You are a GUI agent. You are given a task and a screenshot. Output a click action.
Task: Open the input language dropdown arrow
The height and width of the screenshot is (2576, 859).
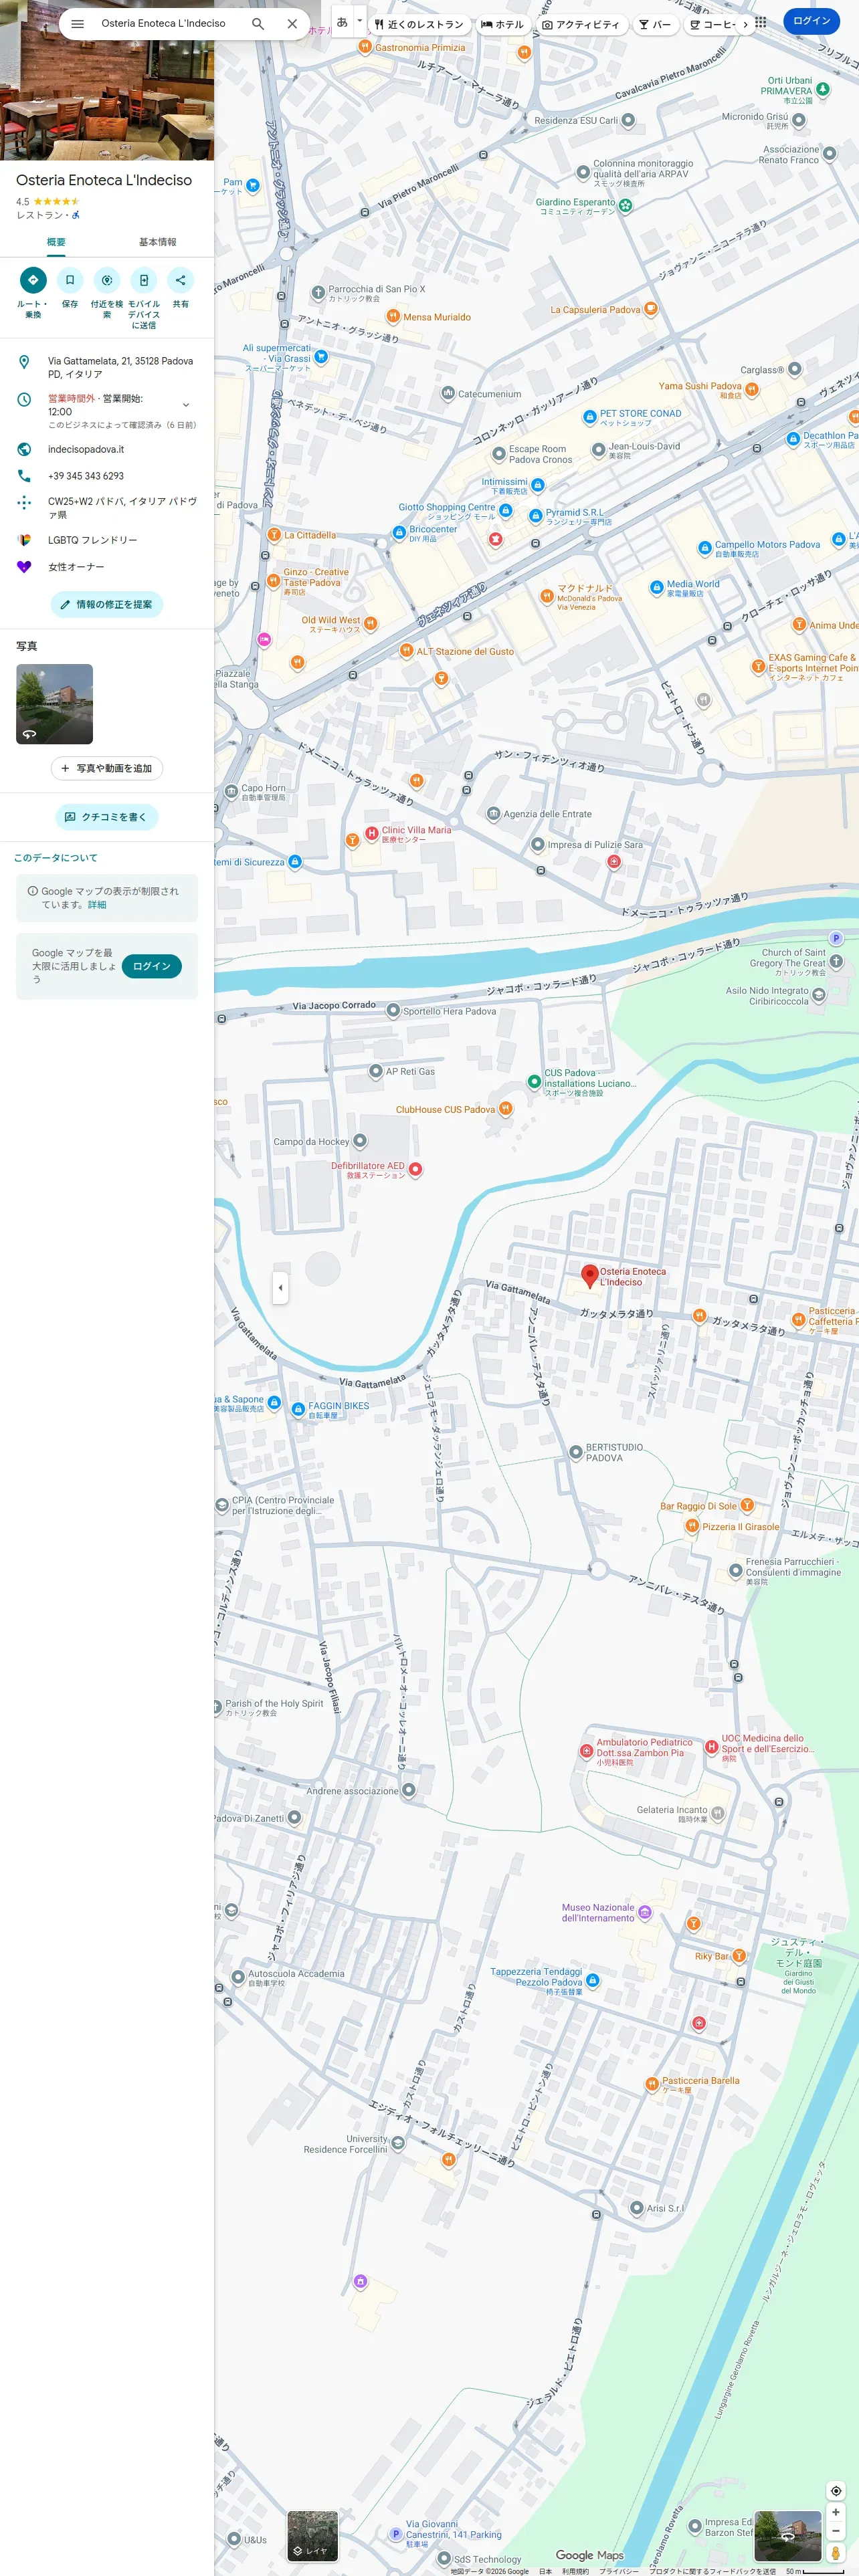point(360,21)
